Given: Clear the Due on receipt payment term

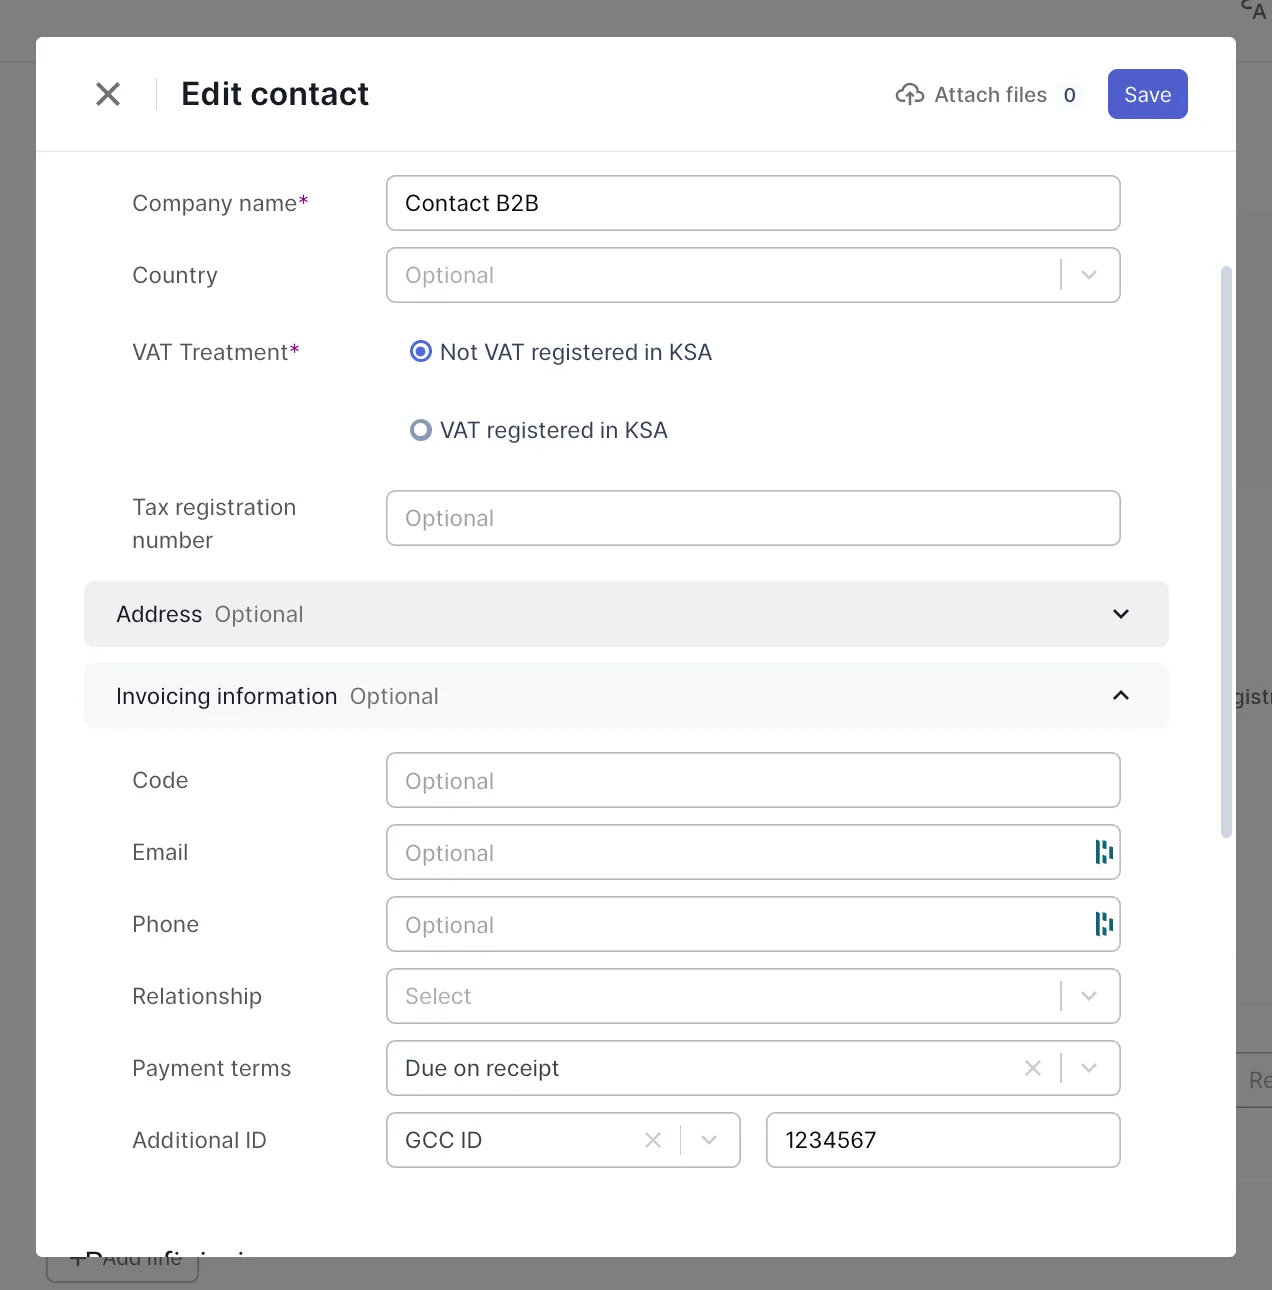Looking at the screenshot, I should click(1033, 1068).
